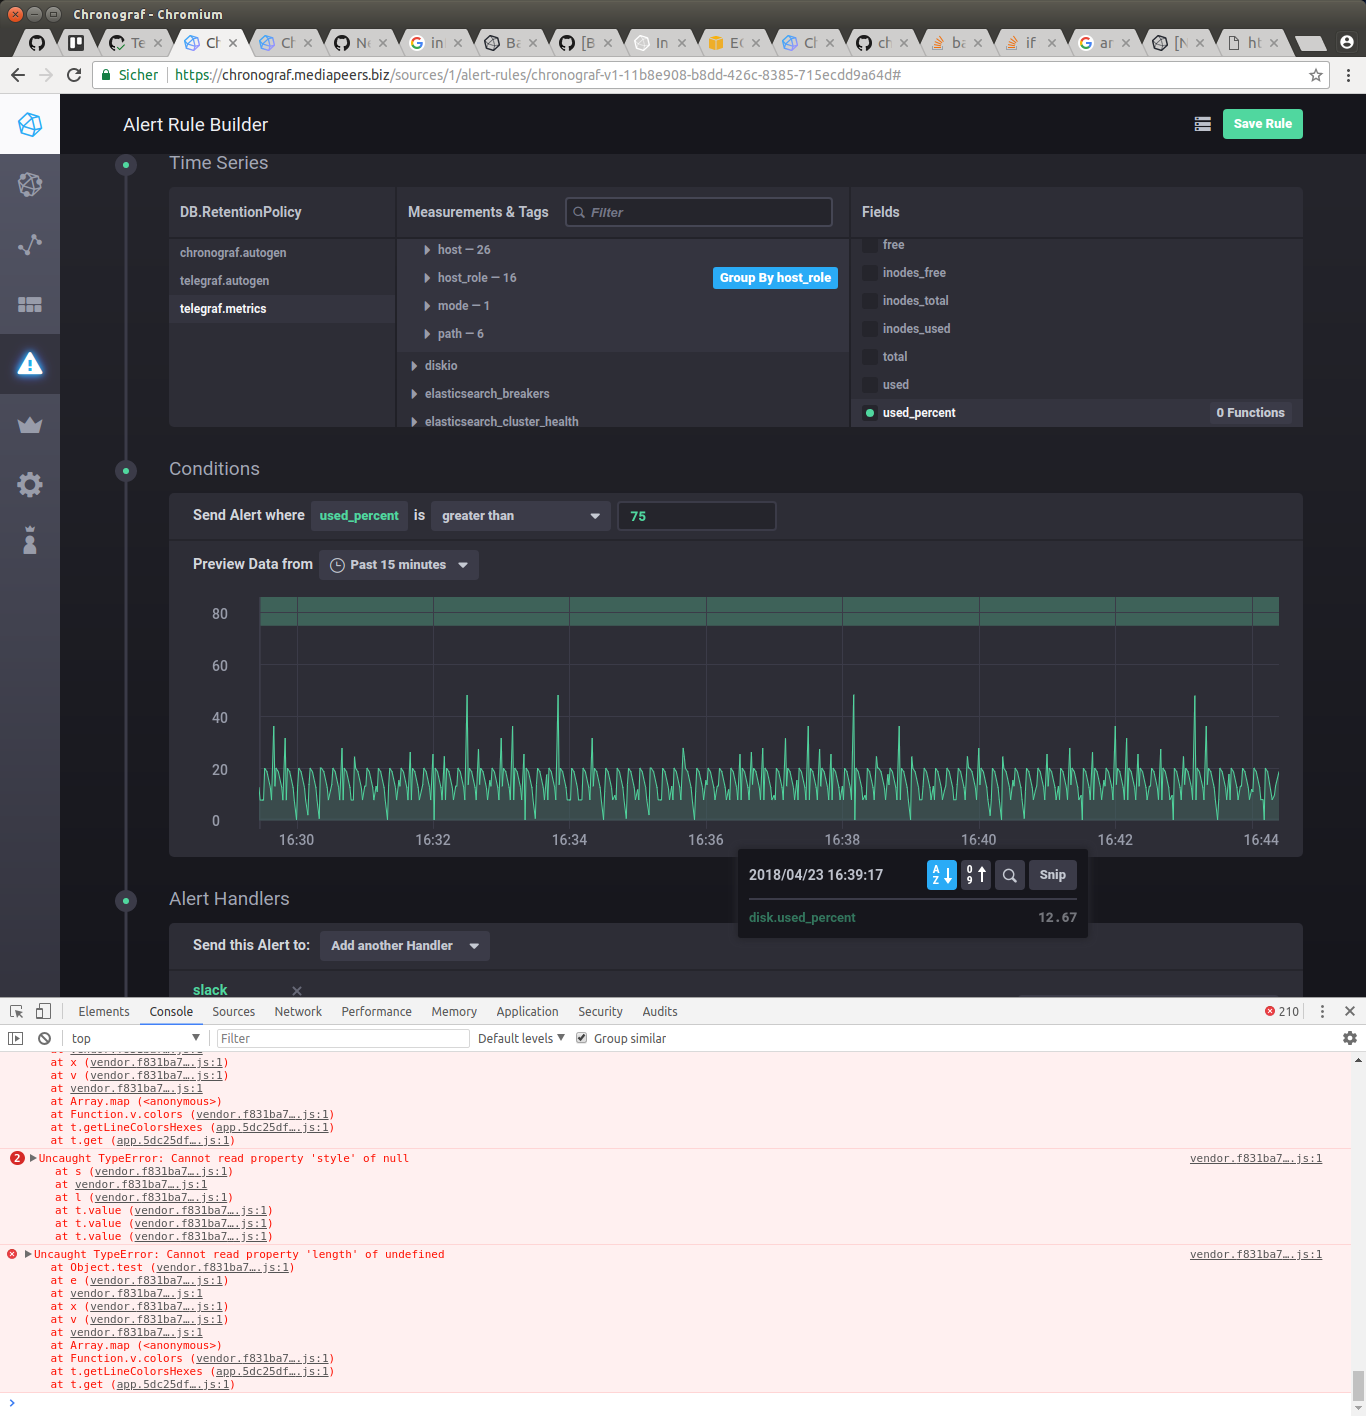Image resolution: width=1366 pixels, height=1416 pixels.
Task: Click the Save Rule button
Action: coord(1262,123)
